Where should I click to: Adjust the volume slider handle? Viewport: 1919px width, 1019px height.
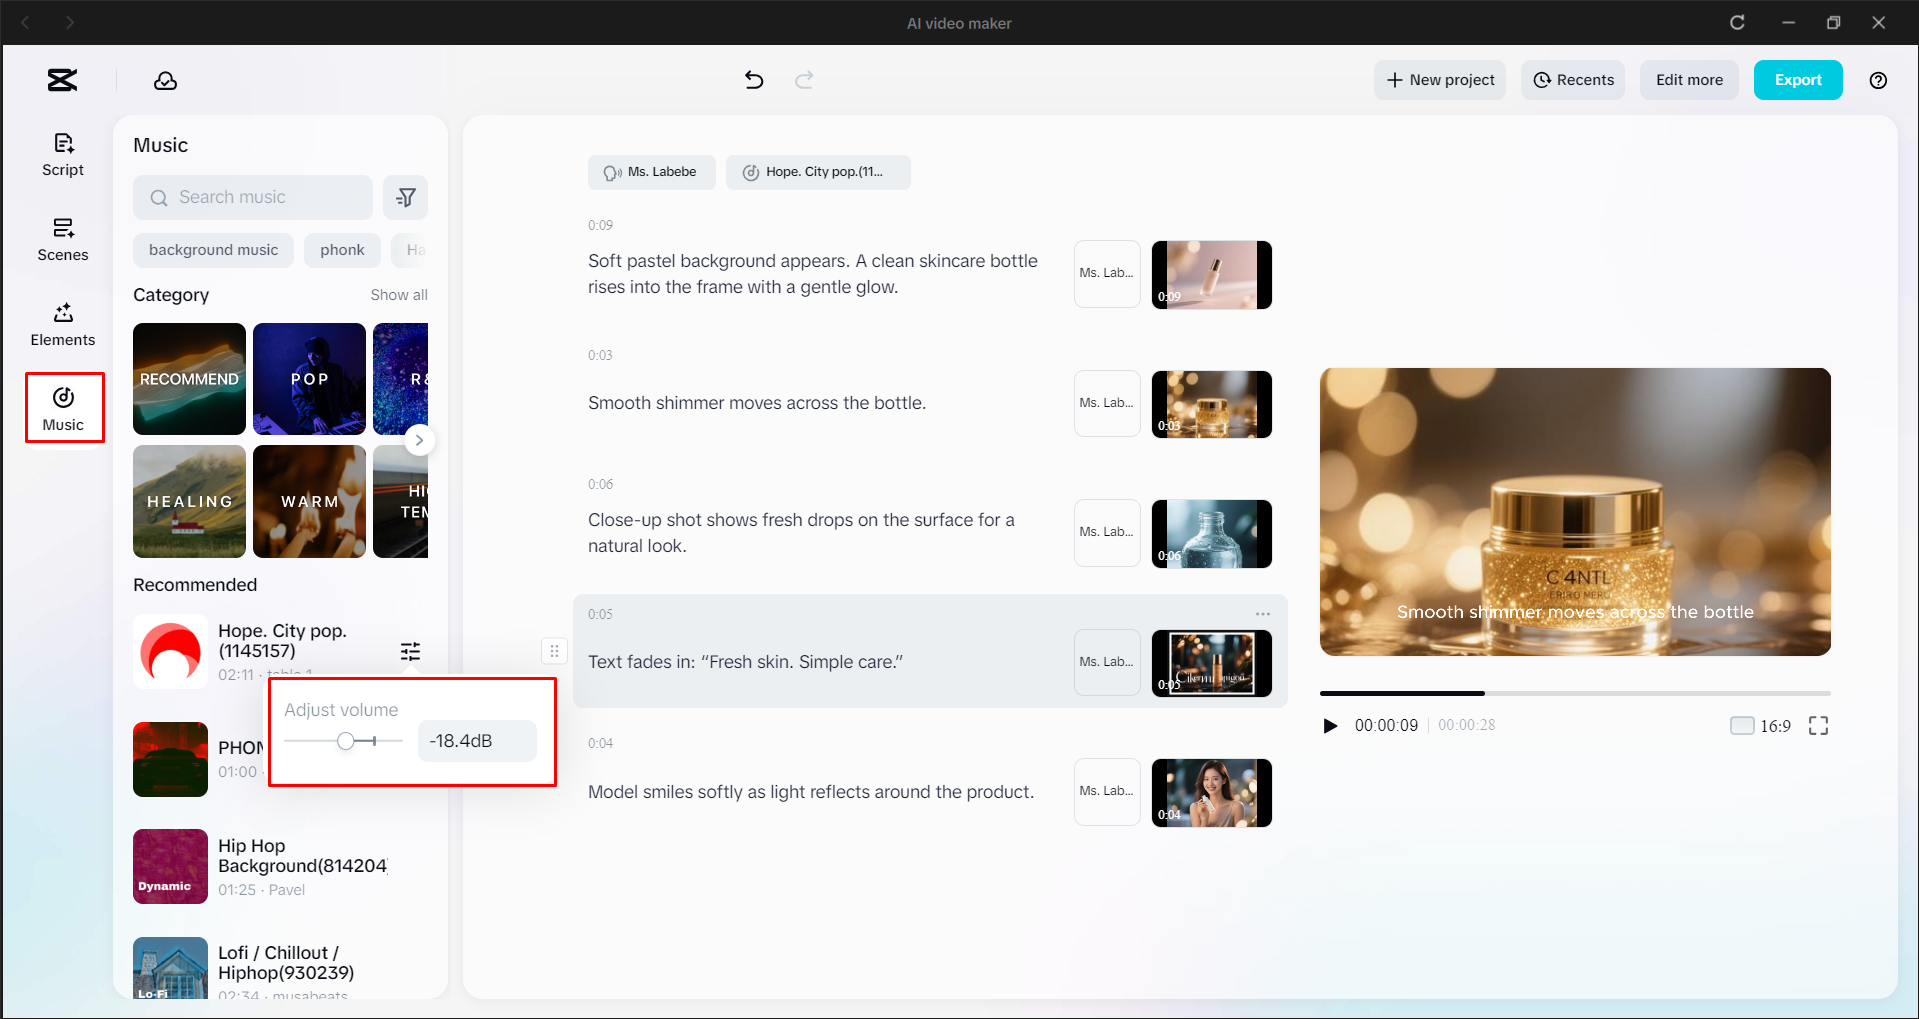coord(346,741)
